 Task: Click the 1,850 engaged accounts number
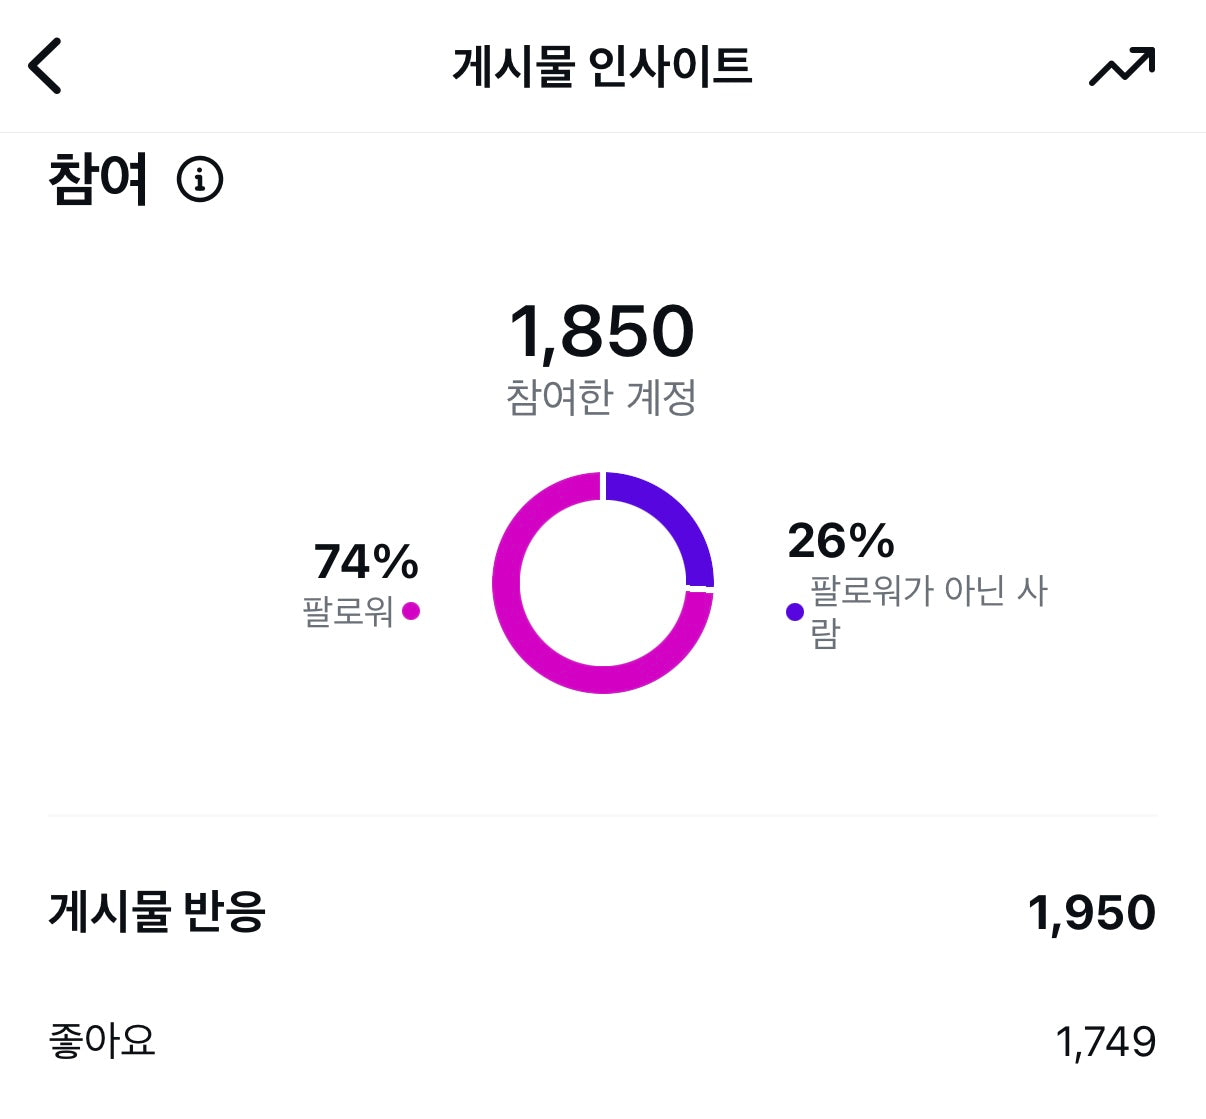602,331
